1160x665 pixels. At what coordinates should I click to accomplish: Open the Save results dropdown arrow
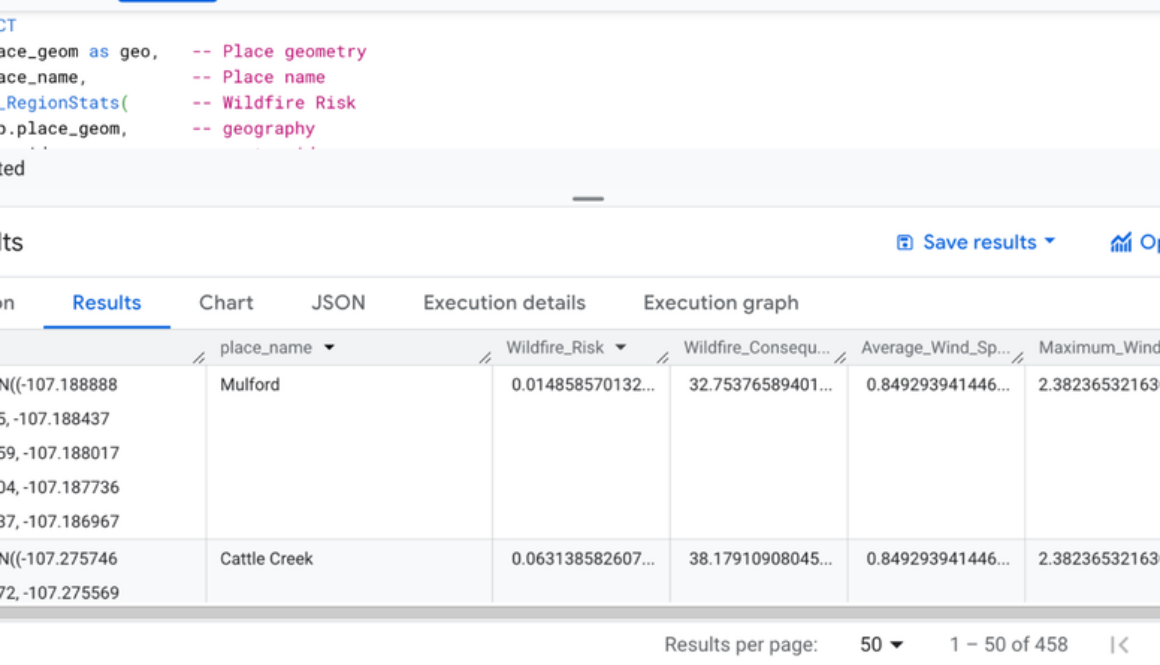click(1048, 242)
